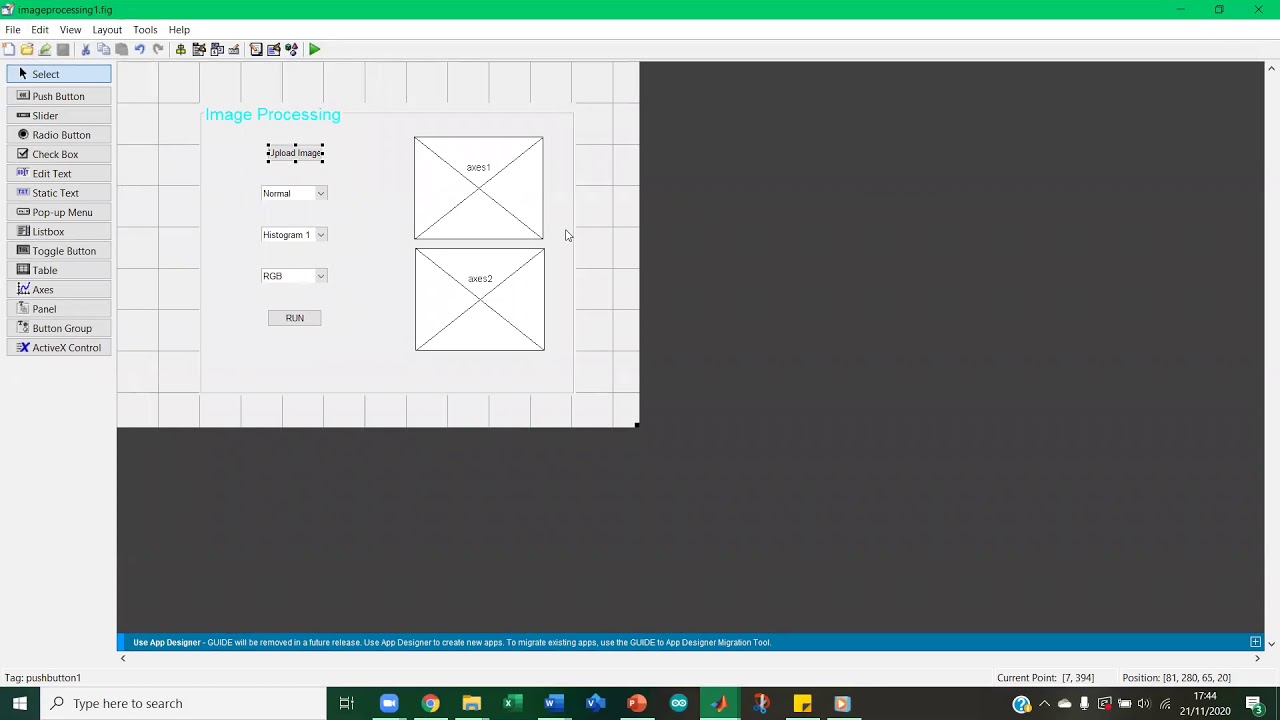Screen dimensions: 1280x720
Task: Open the Layout menu
Action: (x=107, y=30)
